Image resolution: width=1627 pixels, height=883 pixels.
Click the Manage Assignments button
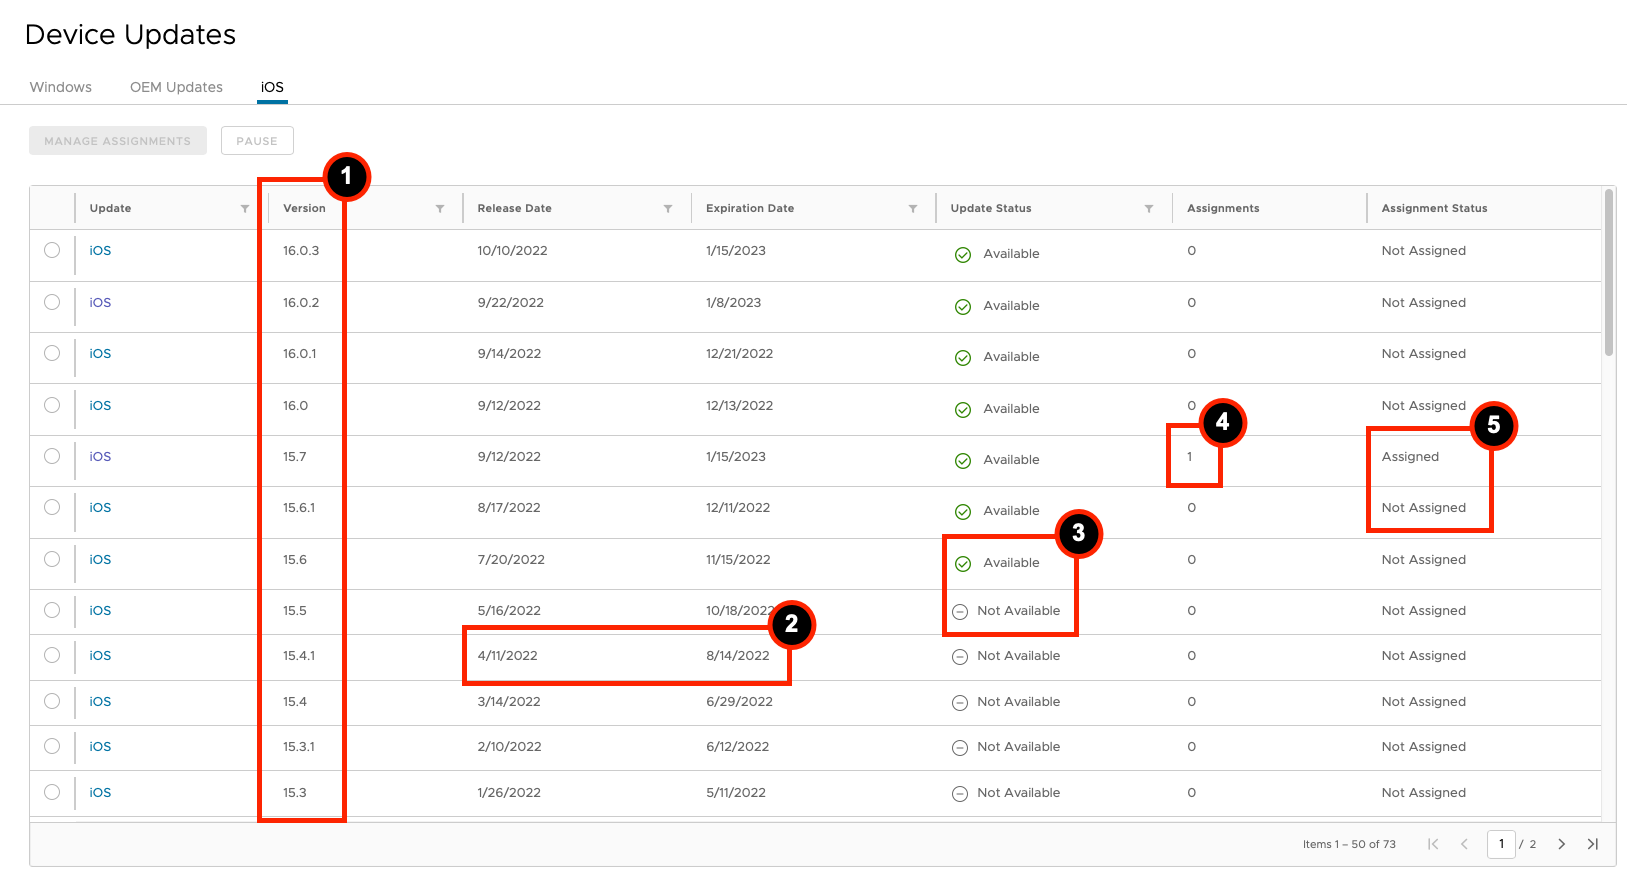[x=118, y=141]
